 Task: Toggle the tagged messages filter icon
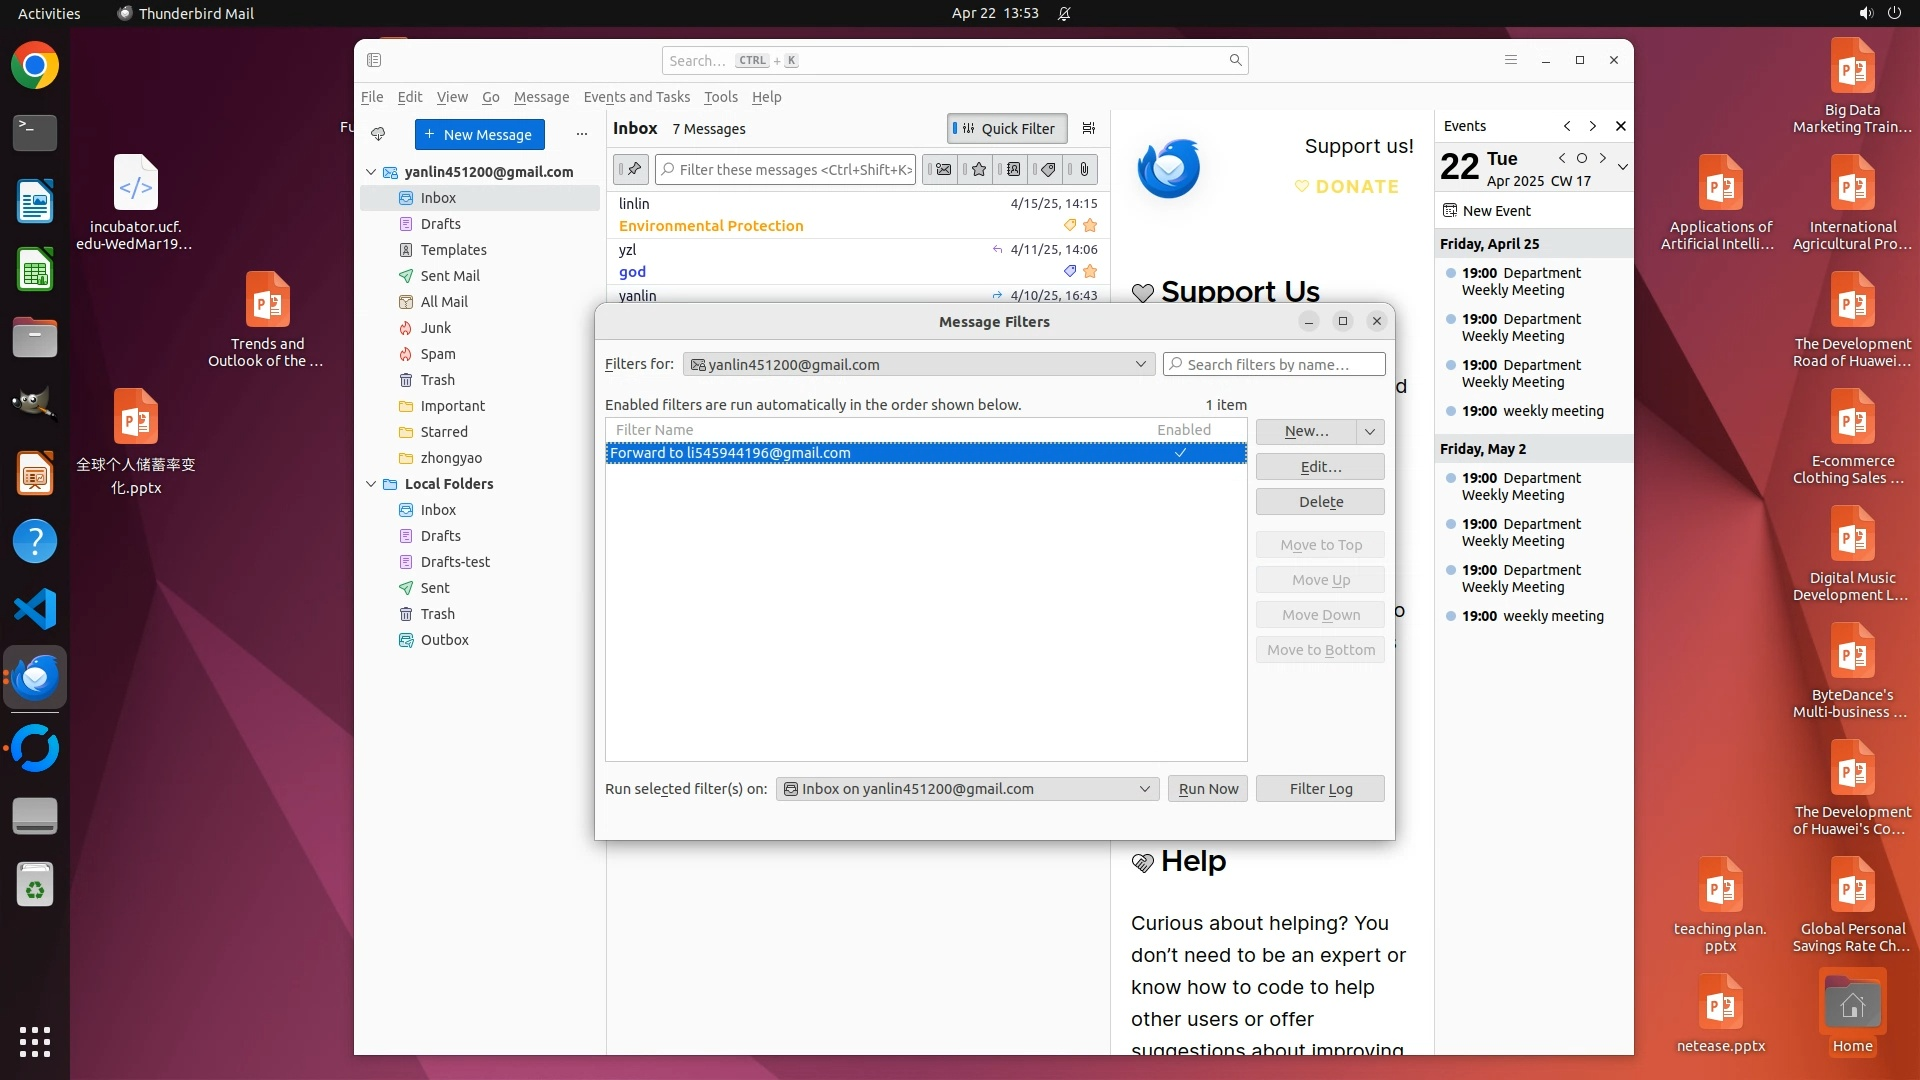[x=1048, y=170]
